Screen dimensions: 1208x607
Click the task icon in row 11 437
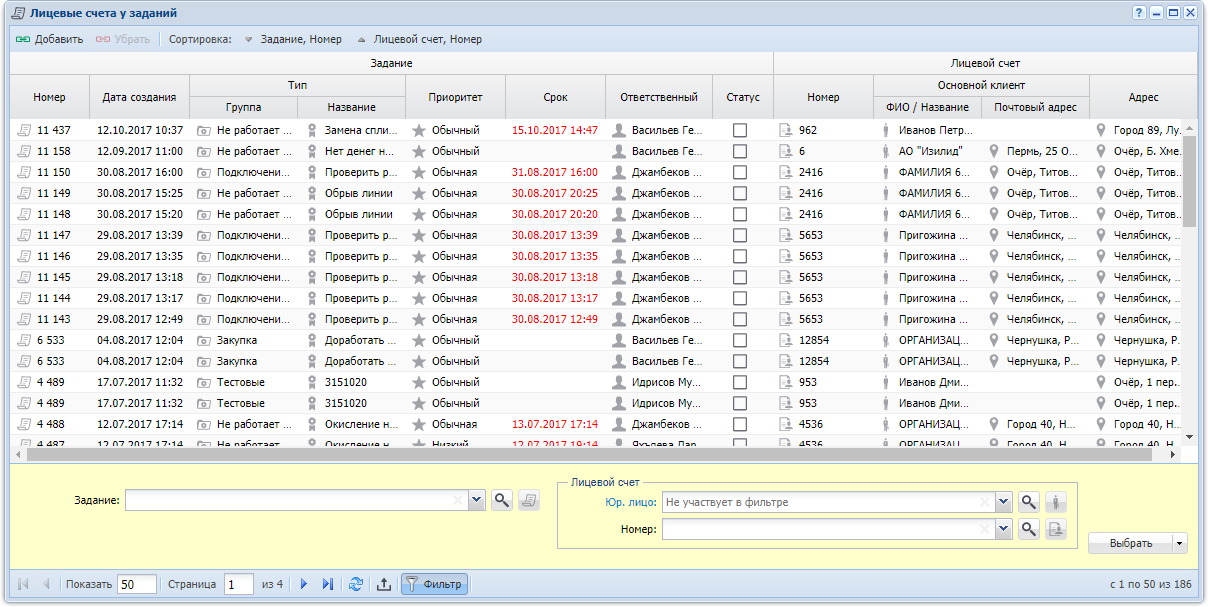(24, 130)
